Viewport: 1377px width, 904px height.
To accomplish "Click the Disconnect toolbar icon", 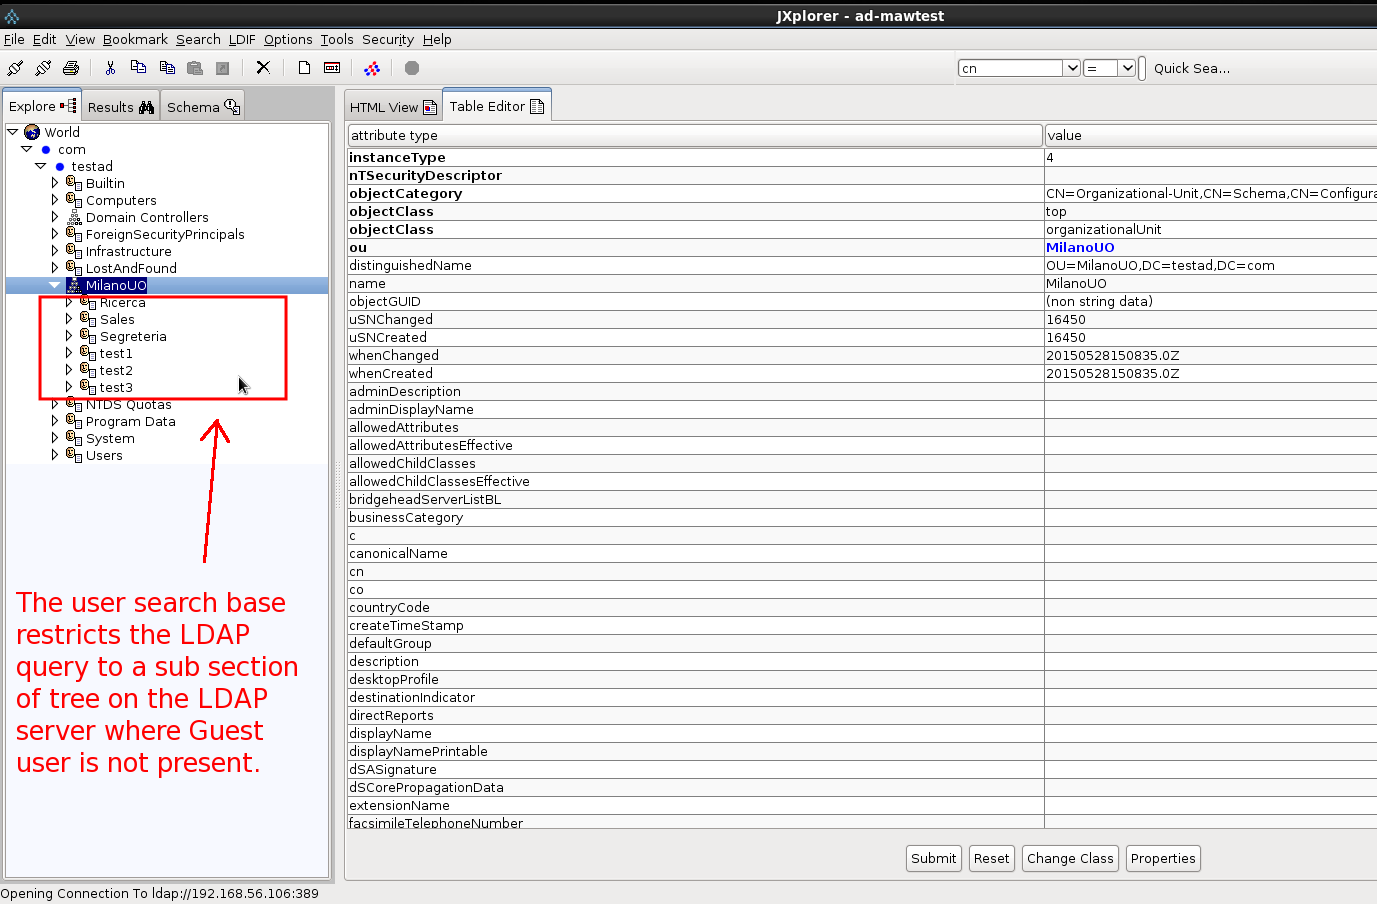I will (43, 68).
